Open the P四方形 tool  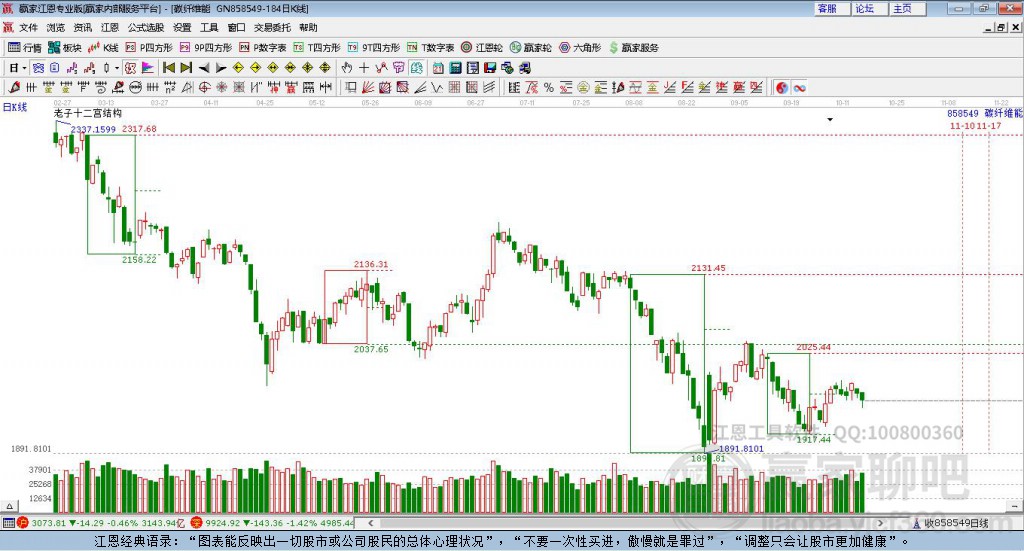(x=149, y=48)
